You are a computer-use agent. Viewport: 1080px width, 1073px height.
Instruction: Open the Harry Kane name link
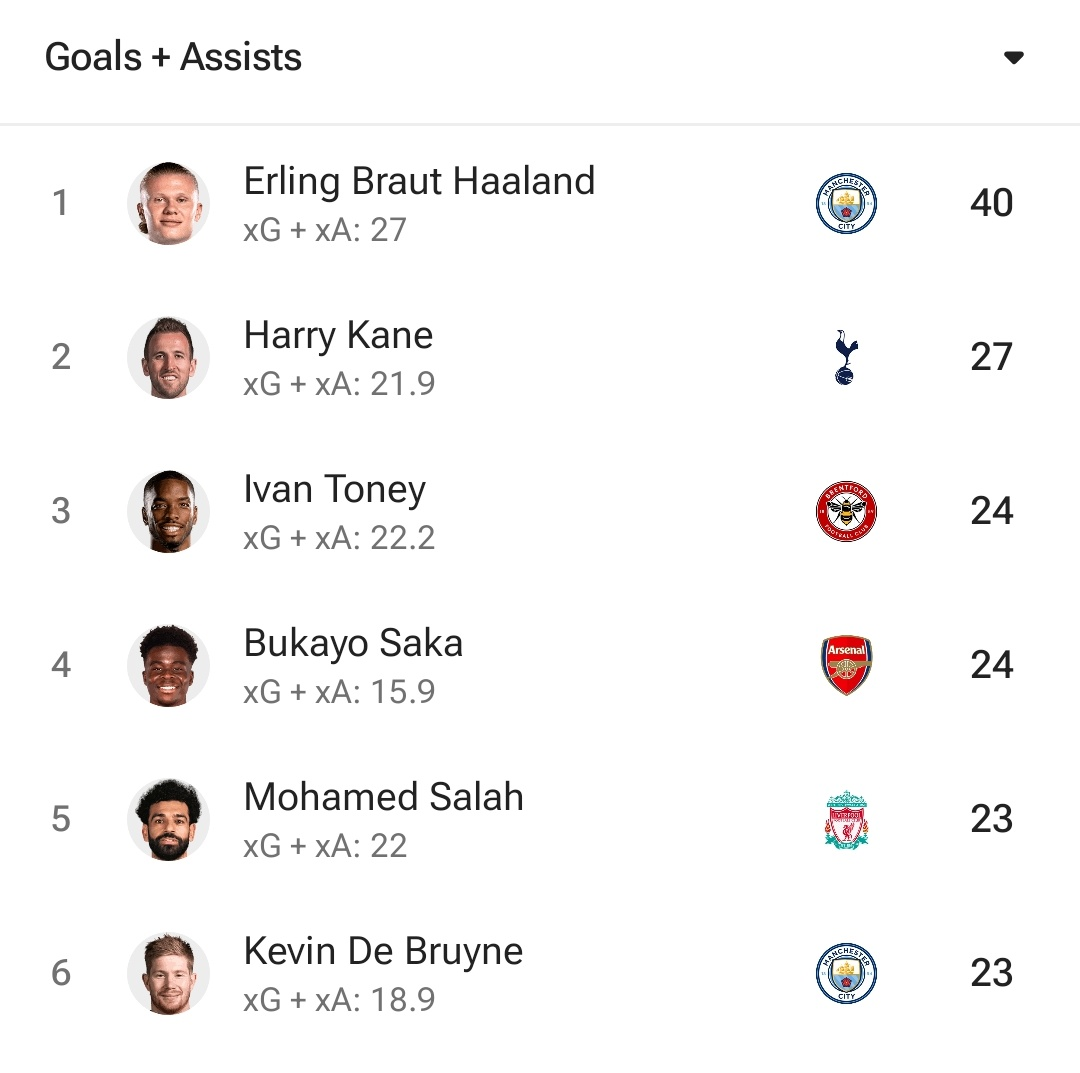pyautogui.click(x=338, y=335)
